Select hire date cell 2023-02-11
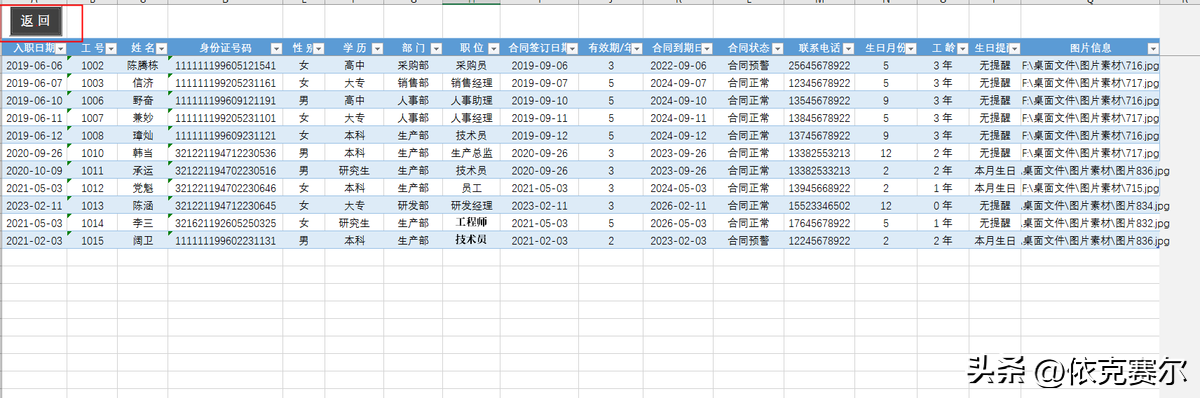The width and height of the screenshot is (1200, 398). 34,205
